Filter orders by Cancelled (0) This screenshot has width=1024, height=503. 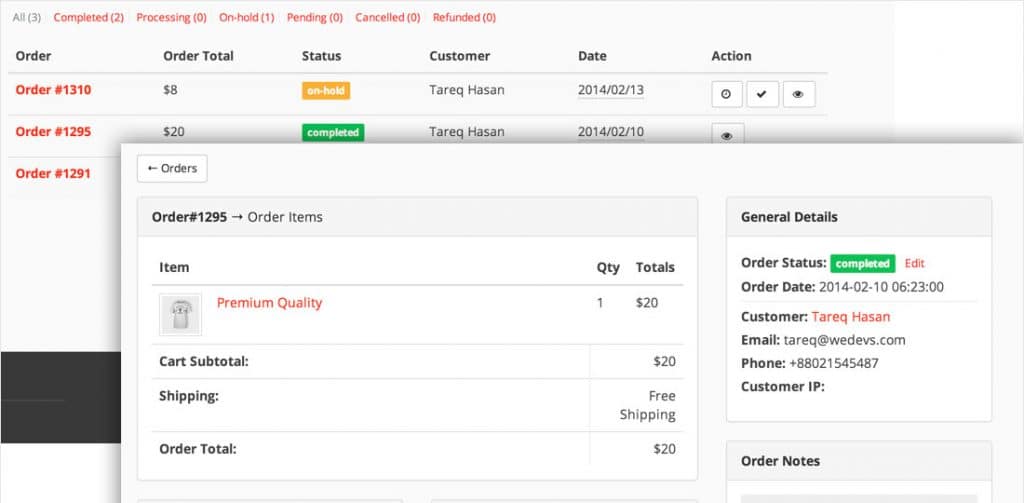pyautogui.click(x=388, y=18)
